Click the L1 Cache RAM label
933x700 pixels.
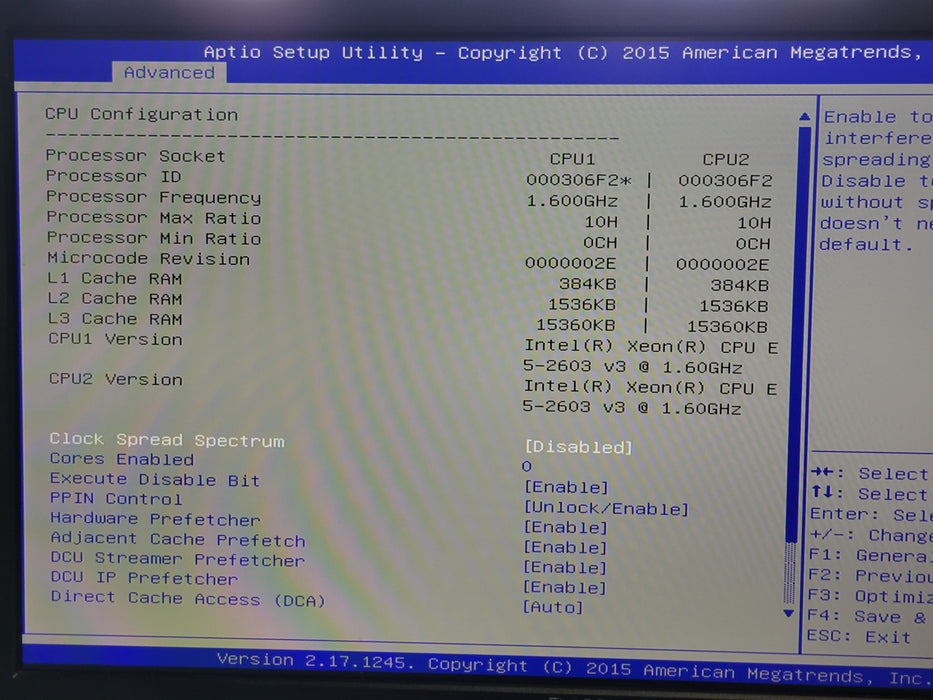[x=115, y=279]
